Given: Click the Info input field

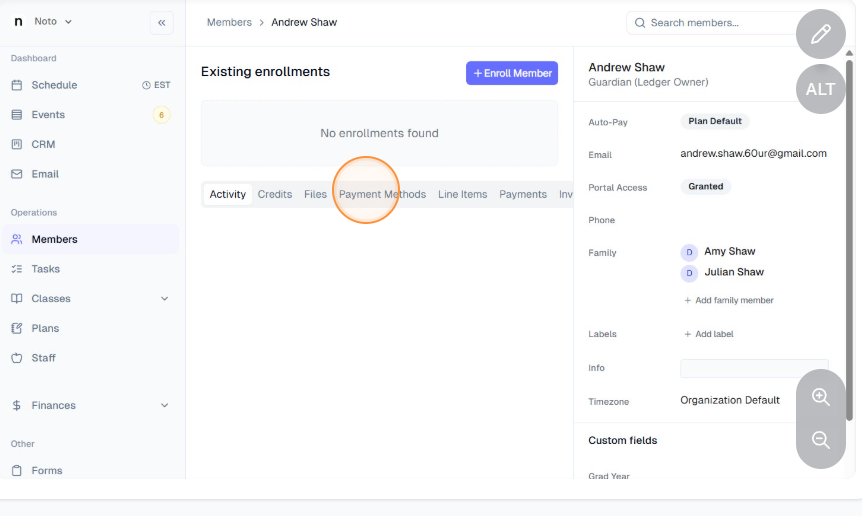Looking at the screenshot, I should point(754,368).
